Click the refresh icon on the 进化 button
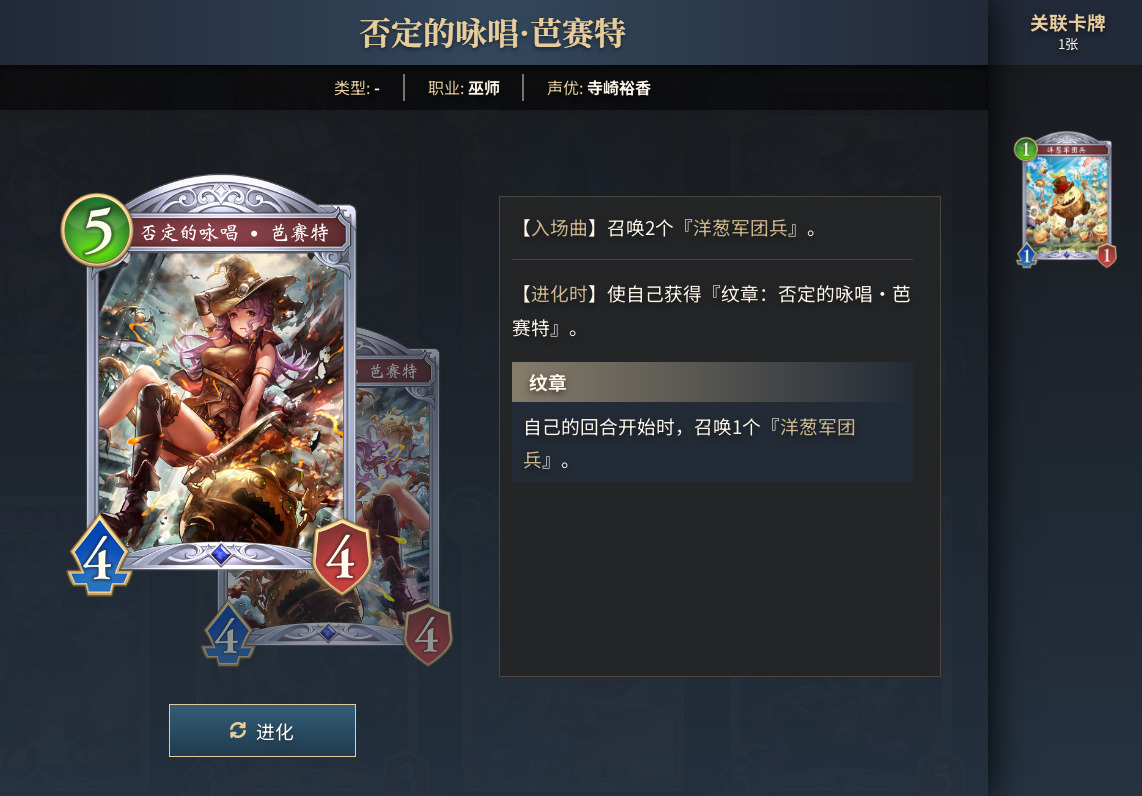1142x796 pixels. (238, 730)
